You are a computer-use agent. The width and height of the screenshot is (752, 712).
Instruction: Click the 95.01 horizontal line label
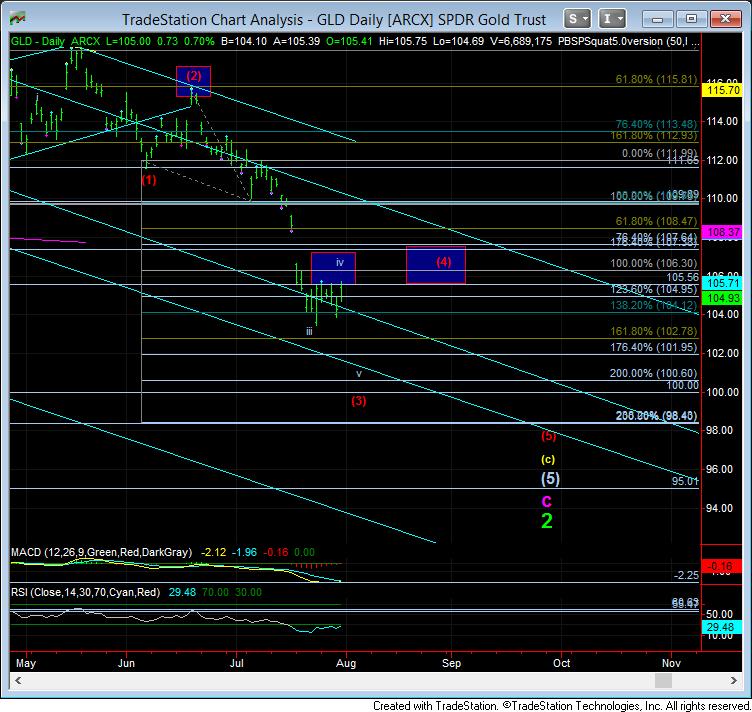tap(685, 481)
